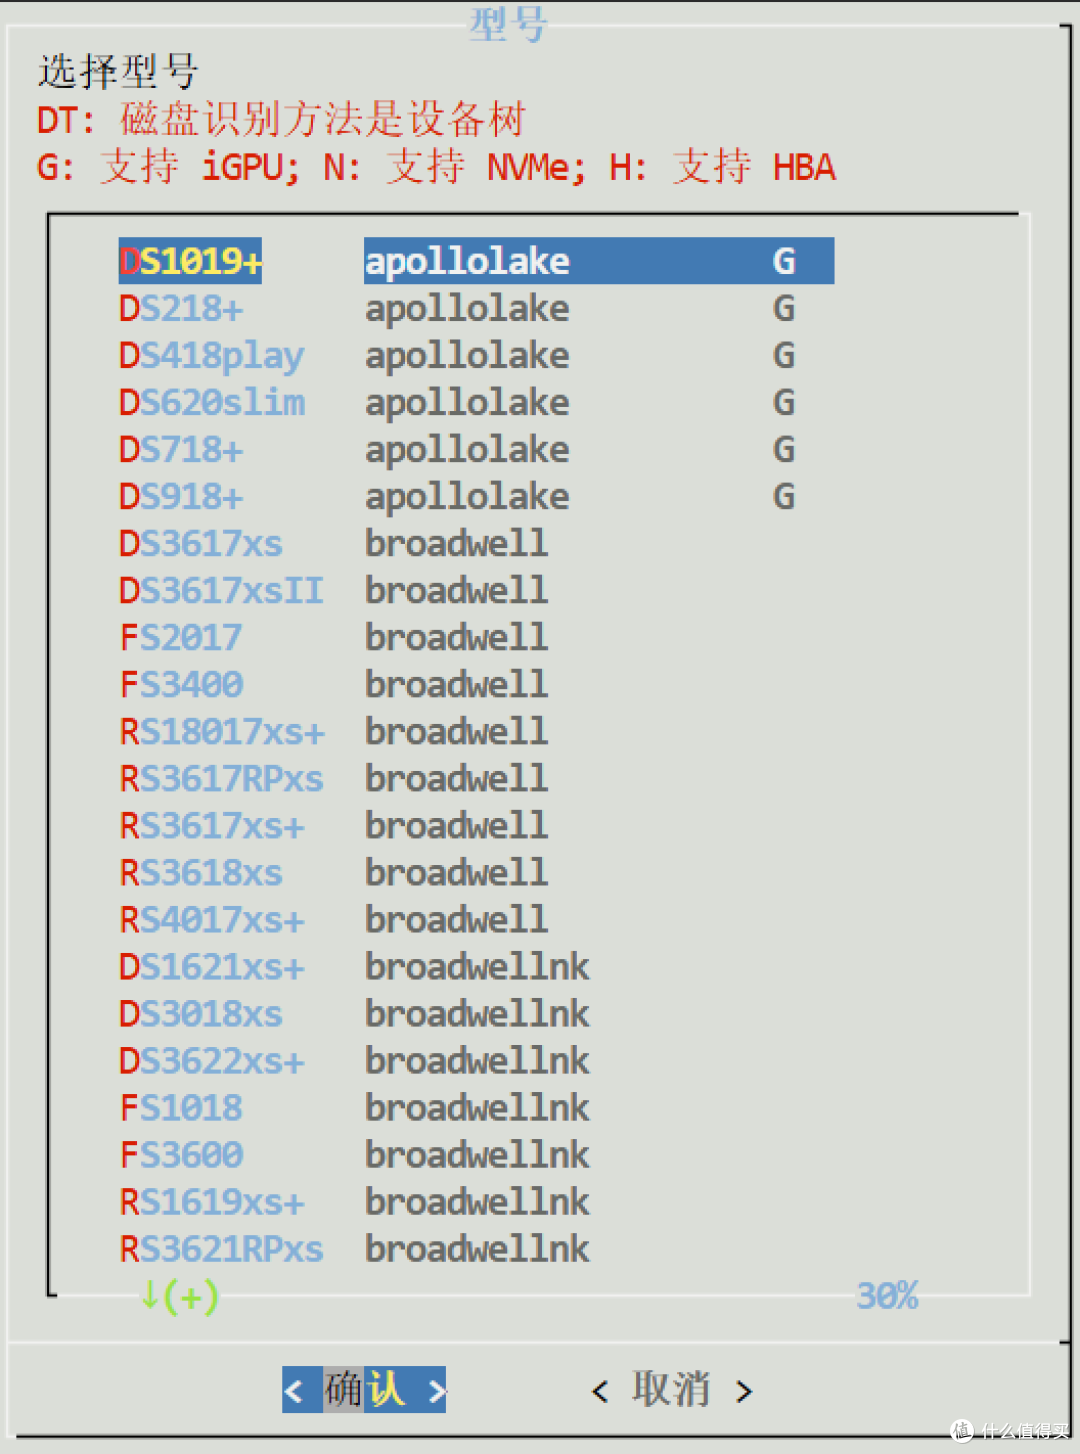This screenshot has width=1080, height=1454.
Task: Select RS18017xs+ model row
Action: coord(476,731)
